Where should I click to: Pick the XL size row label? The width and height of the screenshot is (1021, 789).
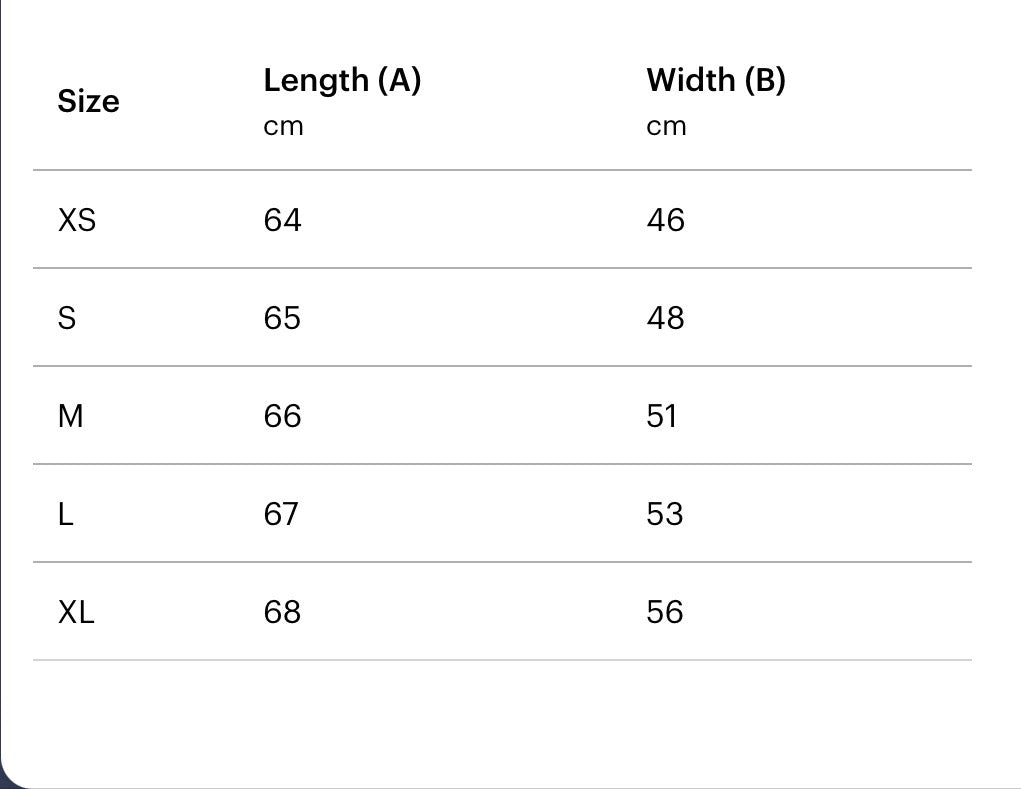(76, 611)
